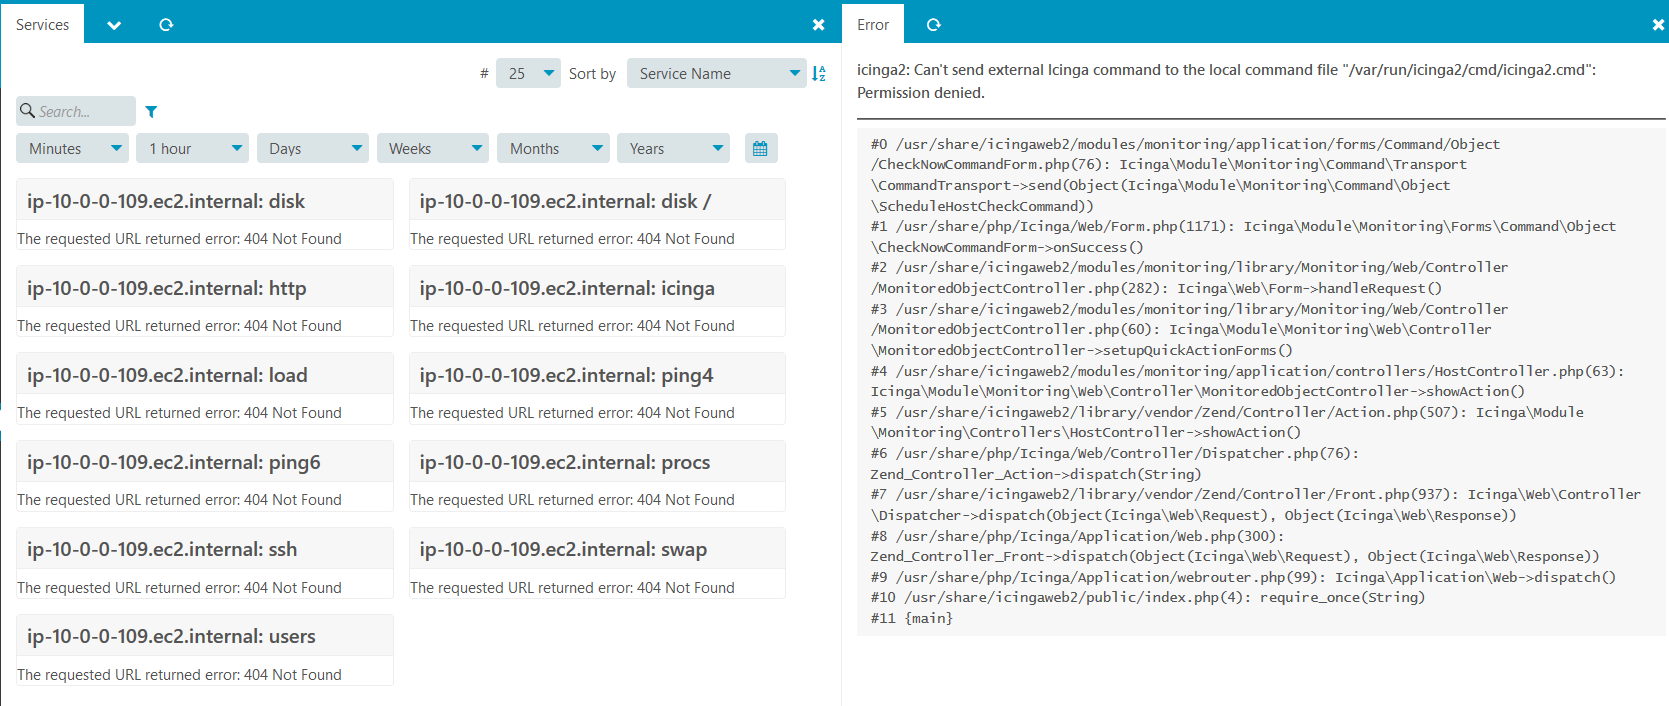Switch to the Services tab
Screen dimensions: 1669x706
pos(43,25)
